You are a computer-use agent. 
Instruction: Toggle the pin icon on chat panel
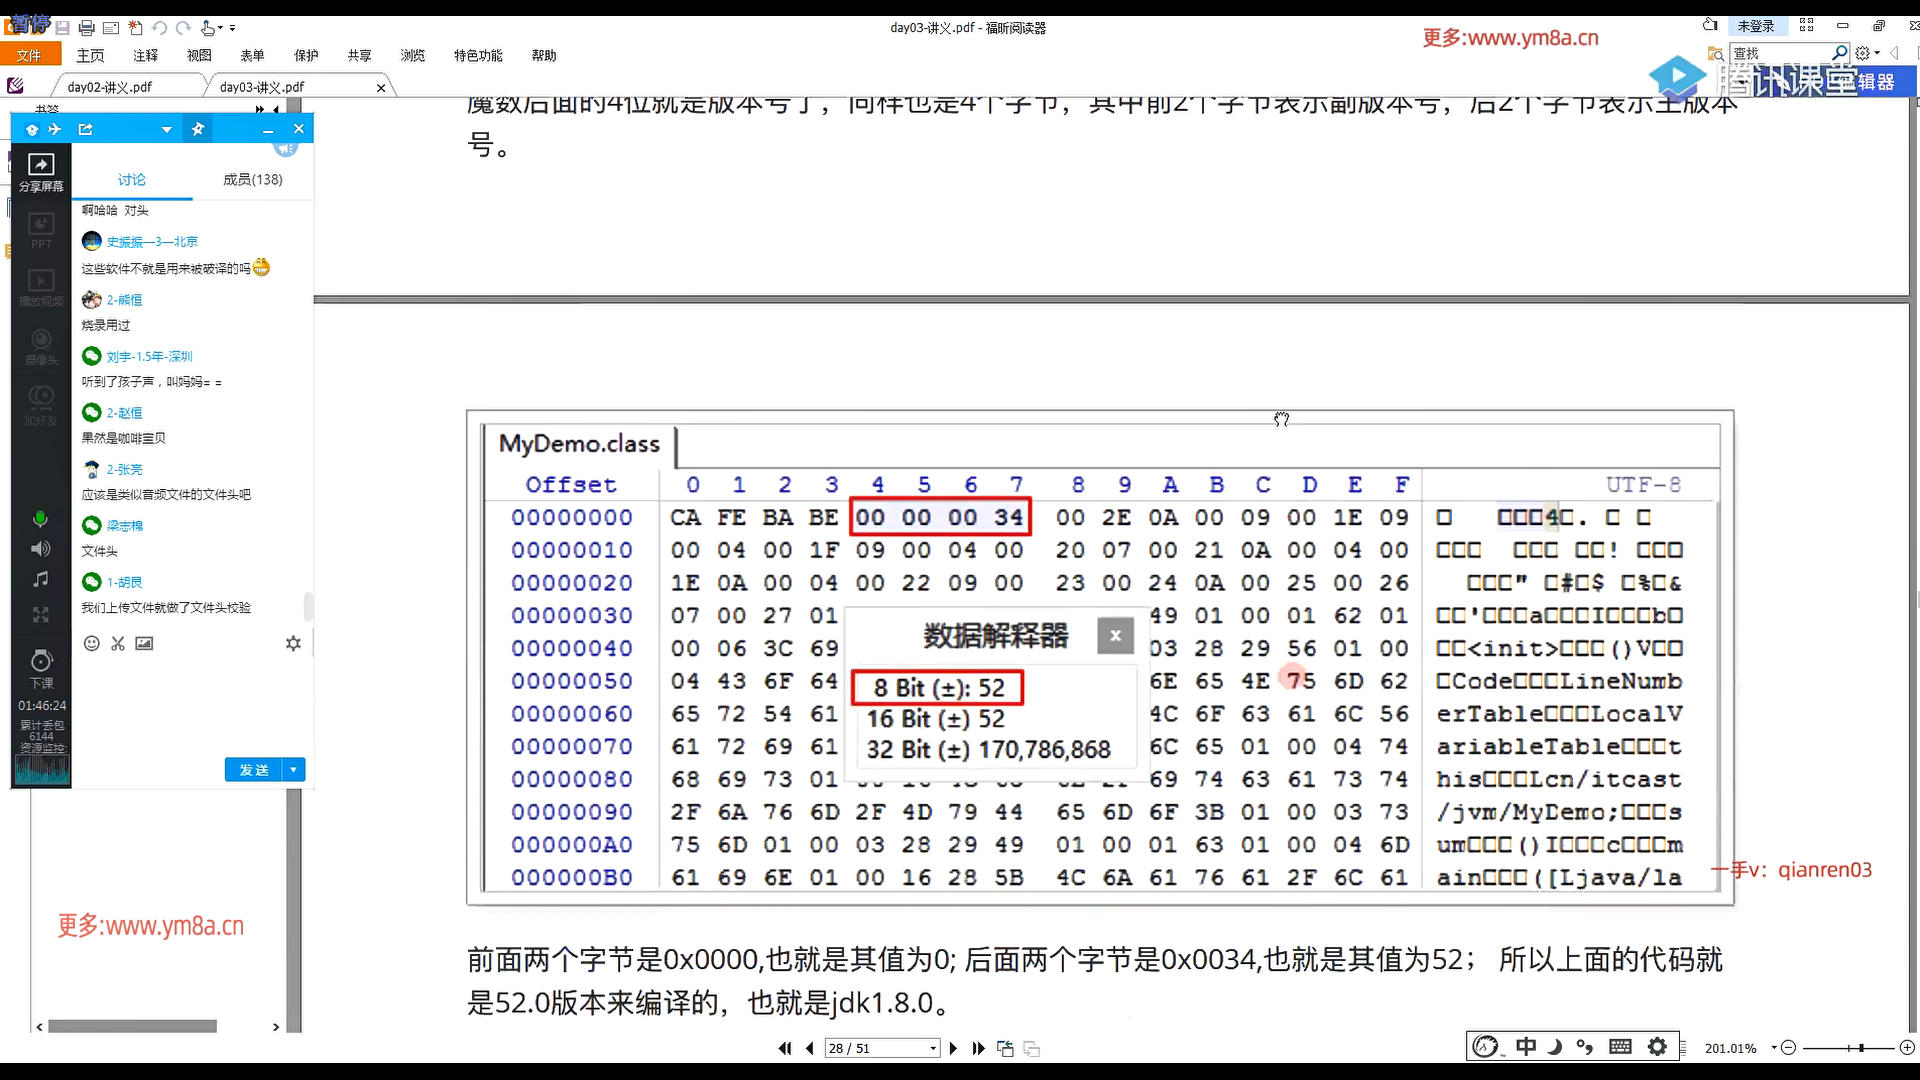coord(198,129)
